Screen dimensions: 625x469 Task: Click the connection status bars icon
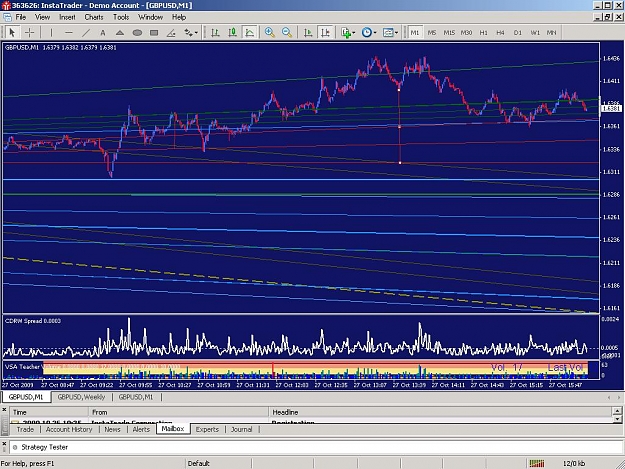click(537, 463)
